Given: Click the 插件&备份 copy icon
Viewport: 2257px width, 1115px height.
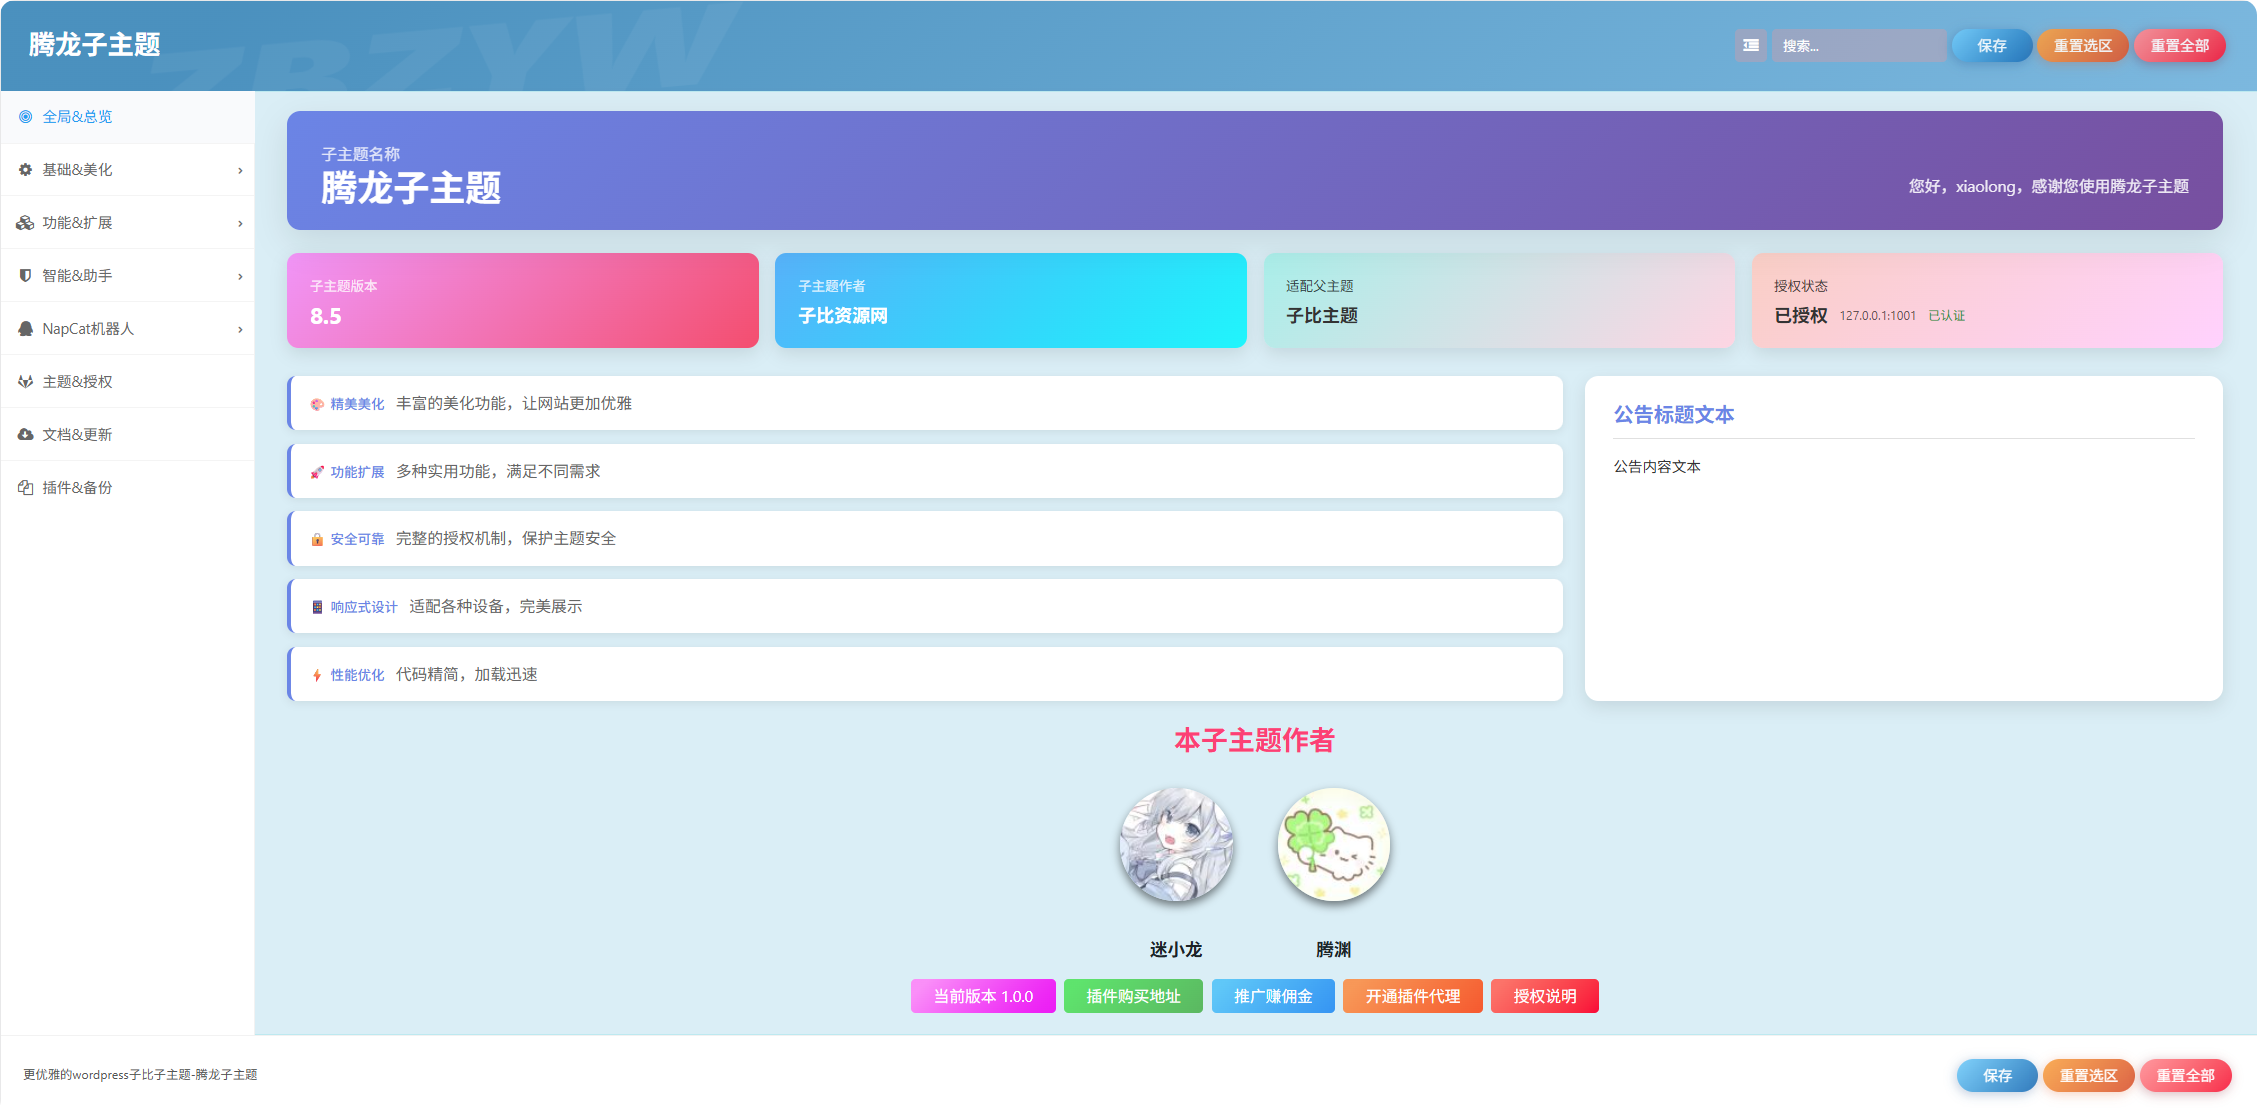Looking at the screenshot, I should point(26,488).
